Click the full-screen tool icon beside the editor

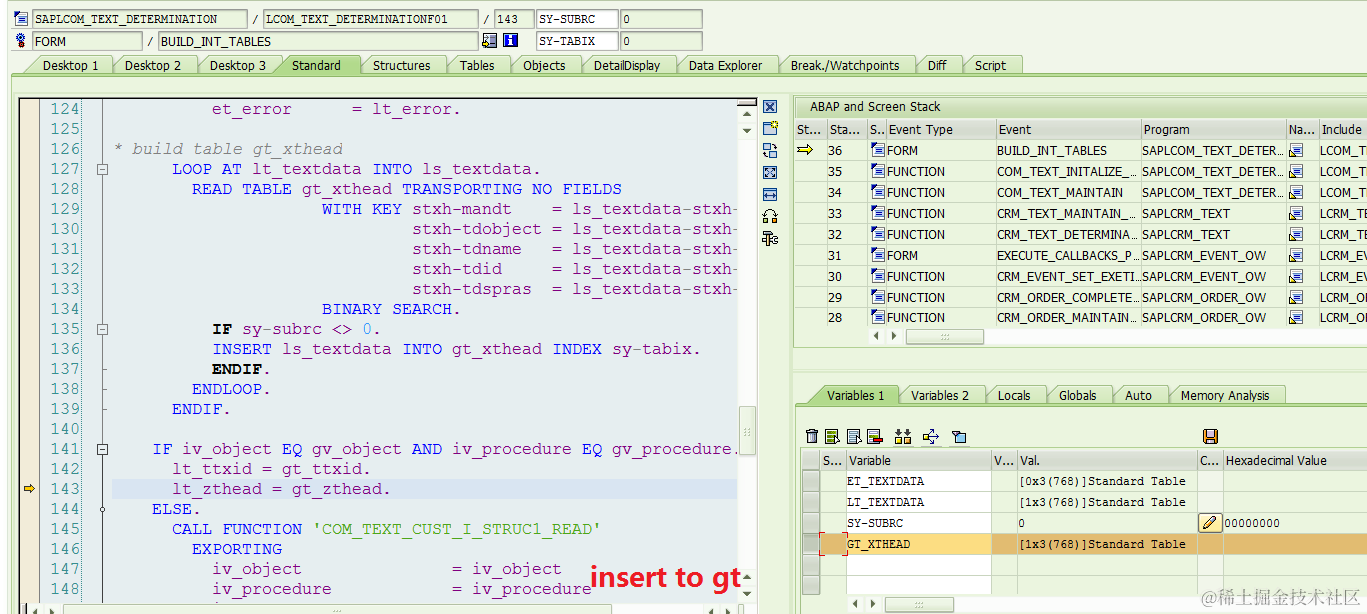coord(770,172)
